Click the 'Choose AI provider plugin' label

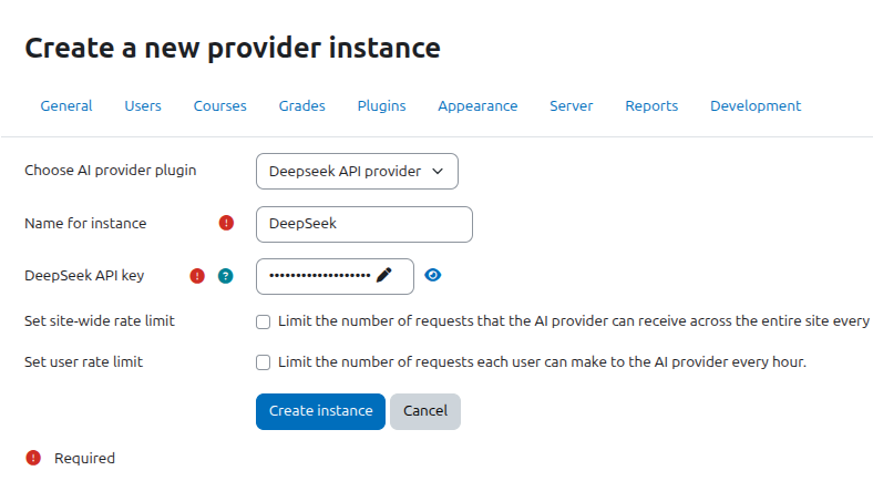coord(110,170)
